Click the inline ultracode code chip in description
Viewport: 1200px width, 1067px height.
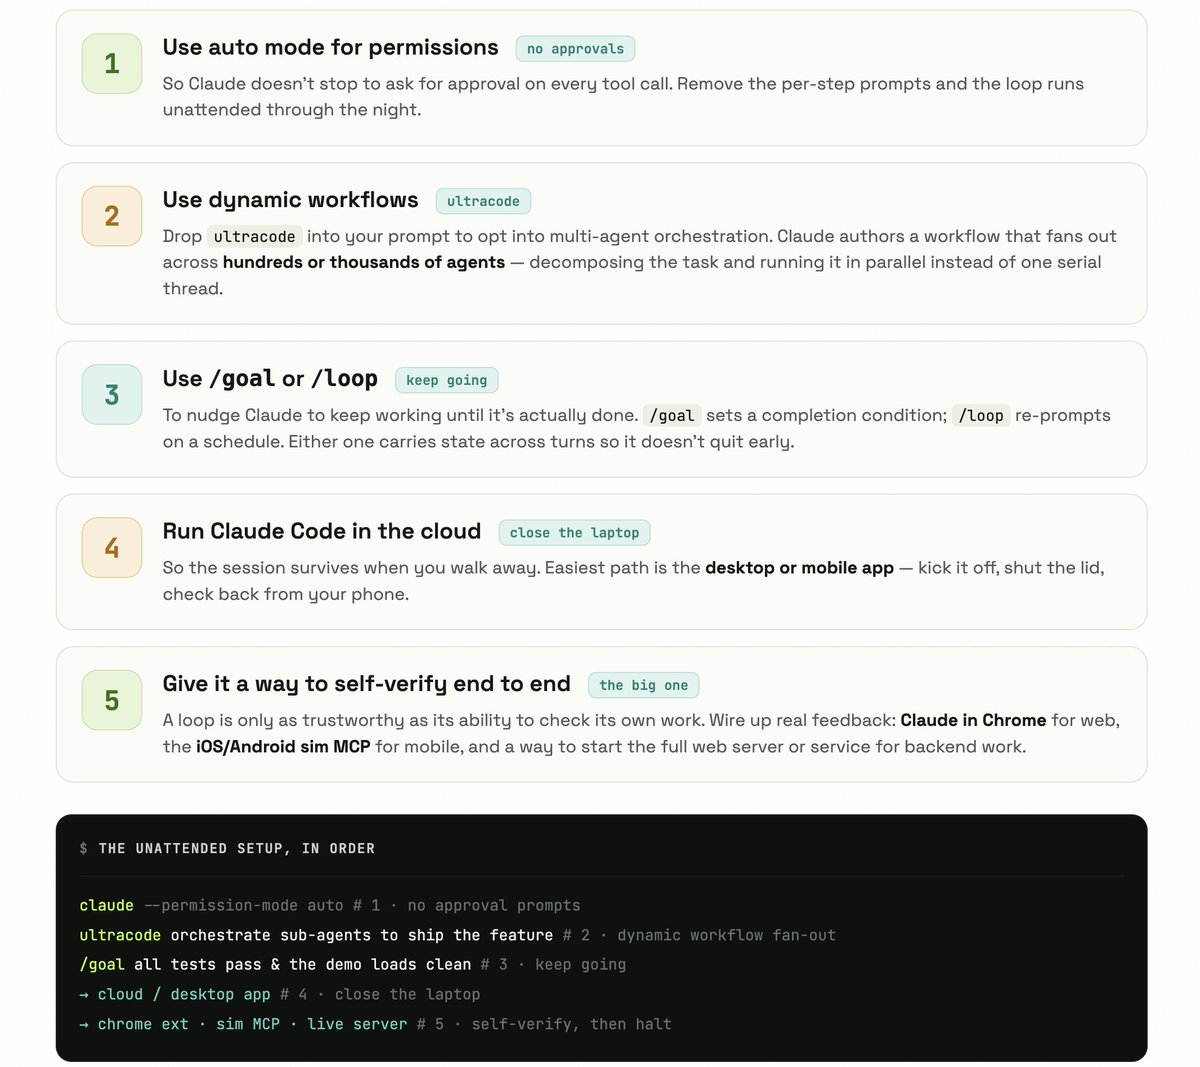click(x=254, y=236)
